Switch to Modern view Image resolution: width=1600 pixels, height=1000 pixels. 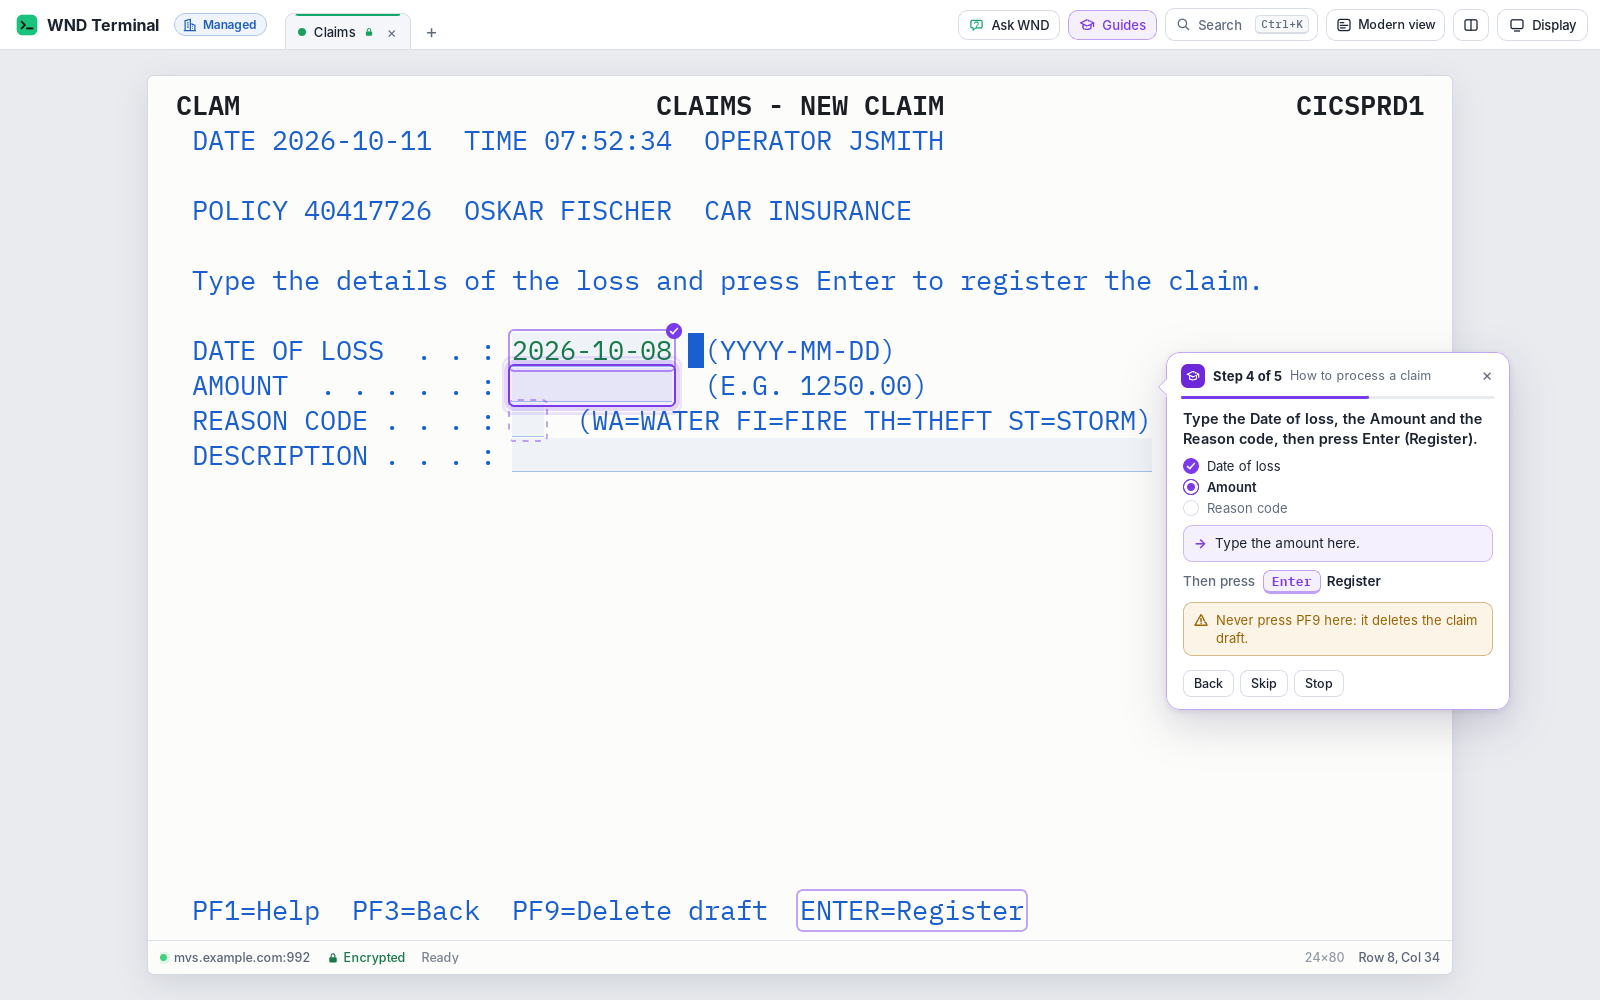pos(1385,25)
